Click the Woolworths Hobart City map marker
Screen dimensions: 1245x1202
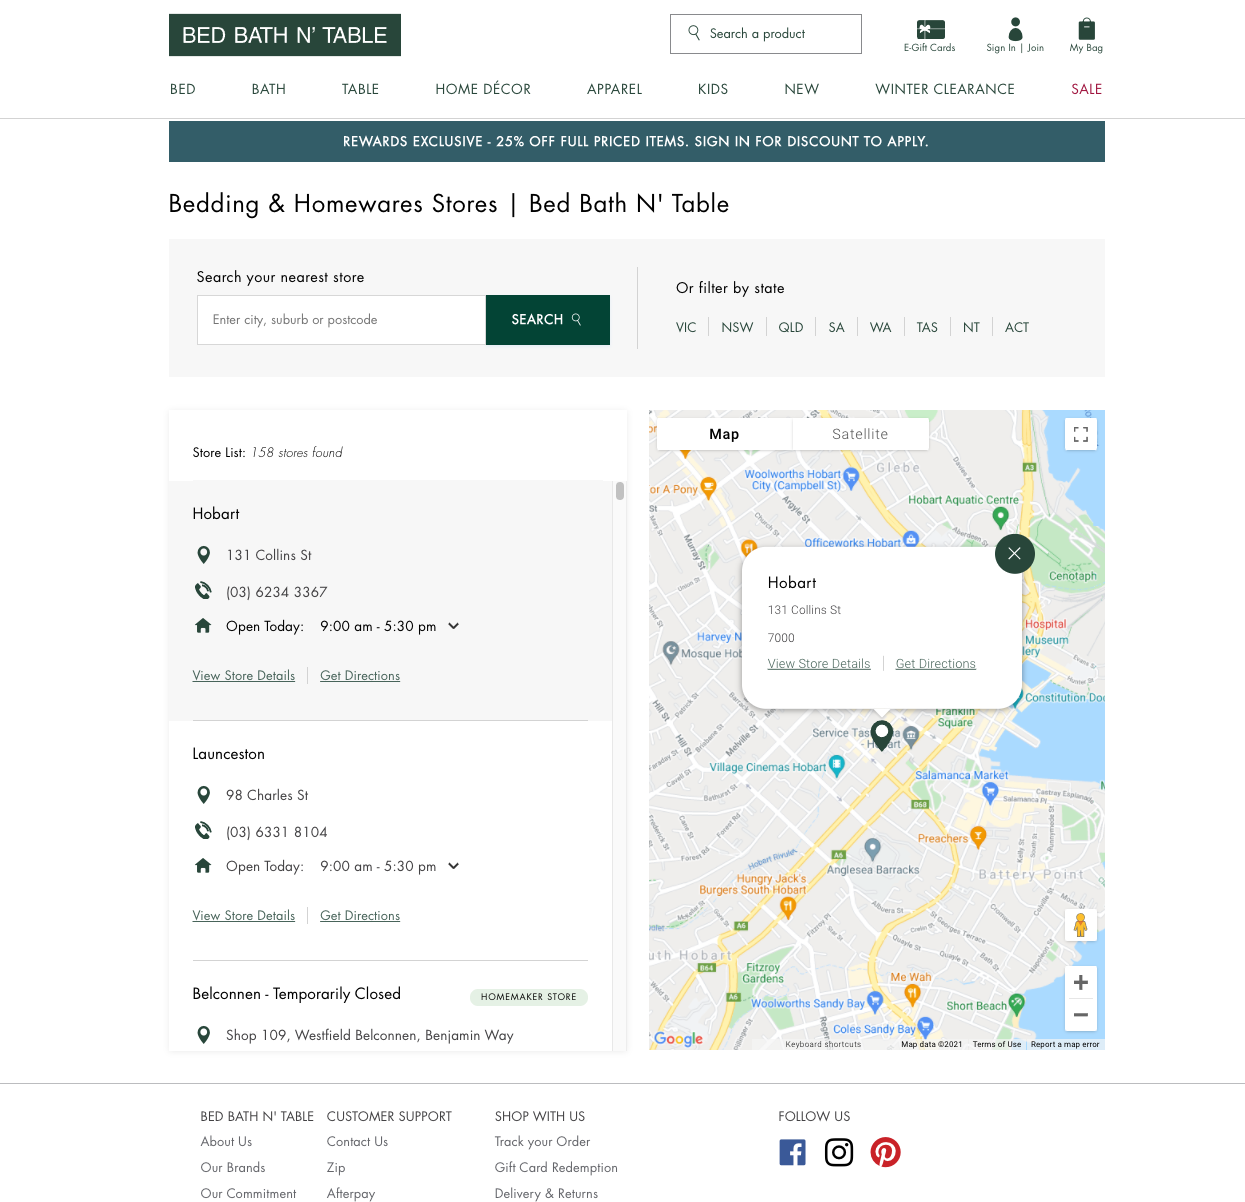coord(852,478)
